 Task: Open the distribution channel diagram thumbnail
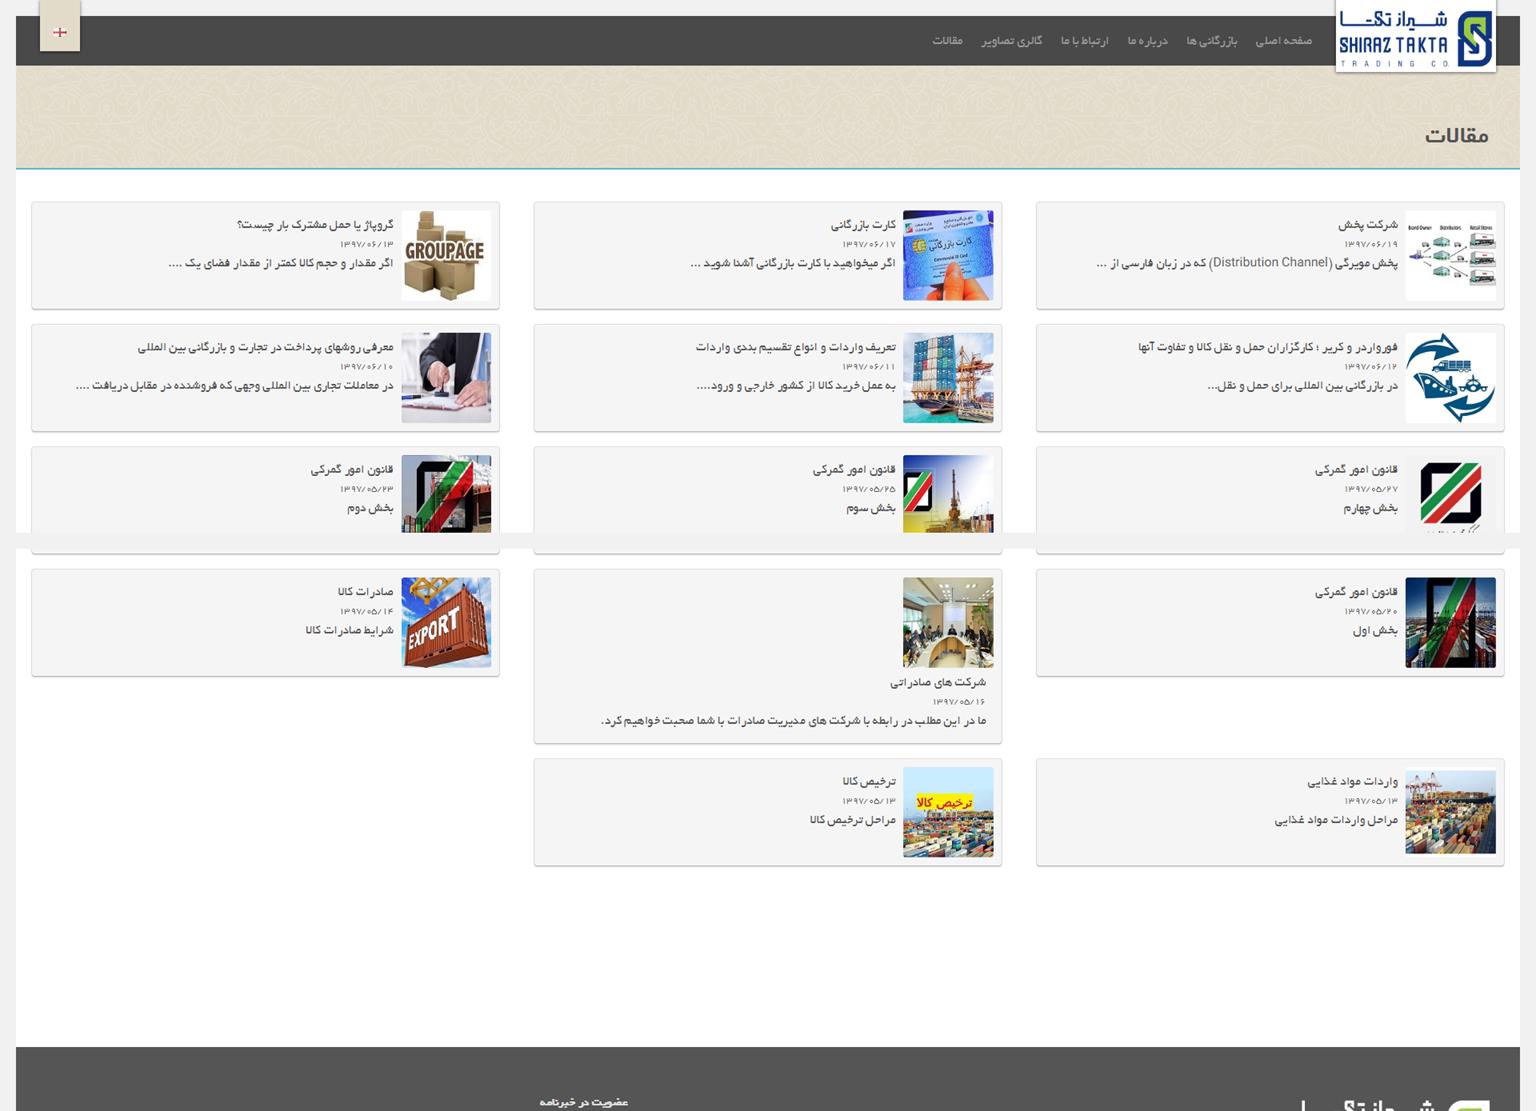pyautogui.click(x=1450, y=255)
